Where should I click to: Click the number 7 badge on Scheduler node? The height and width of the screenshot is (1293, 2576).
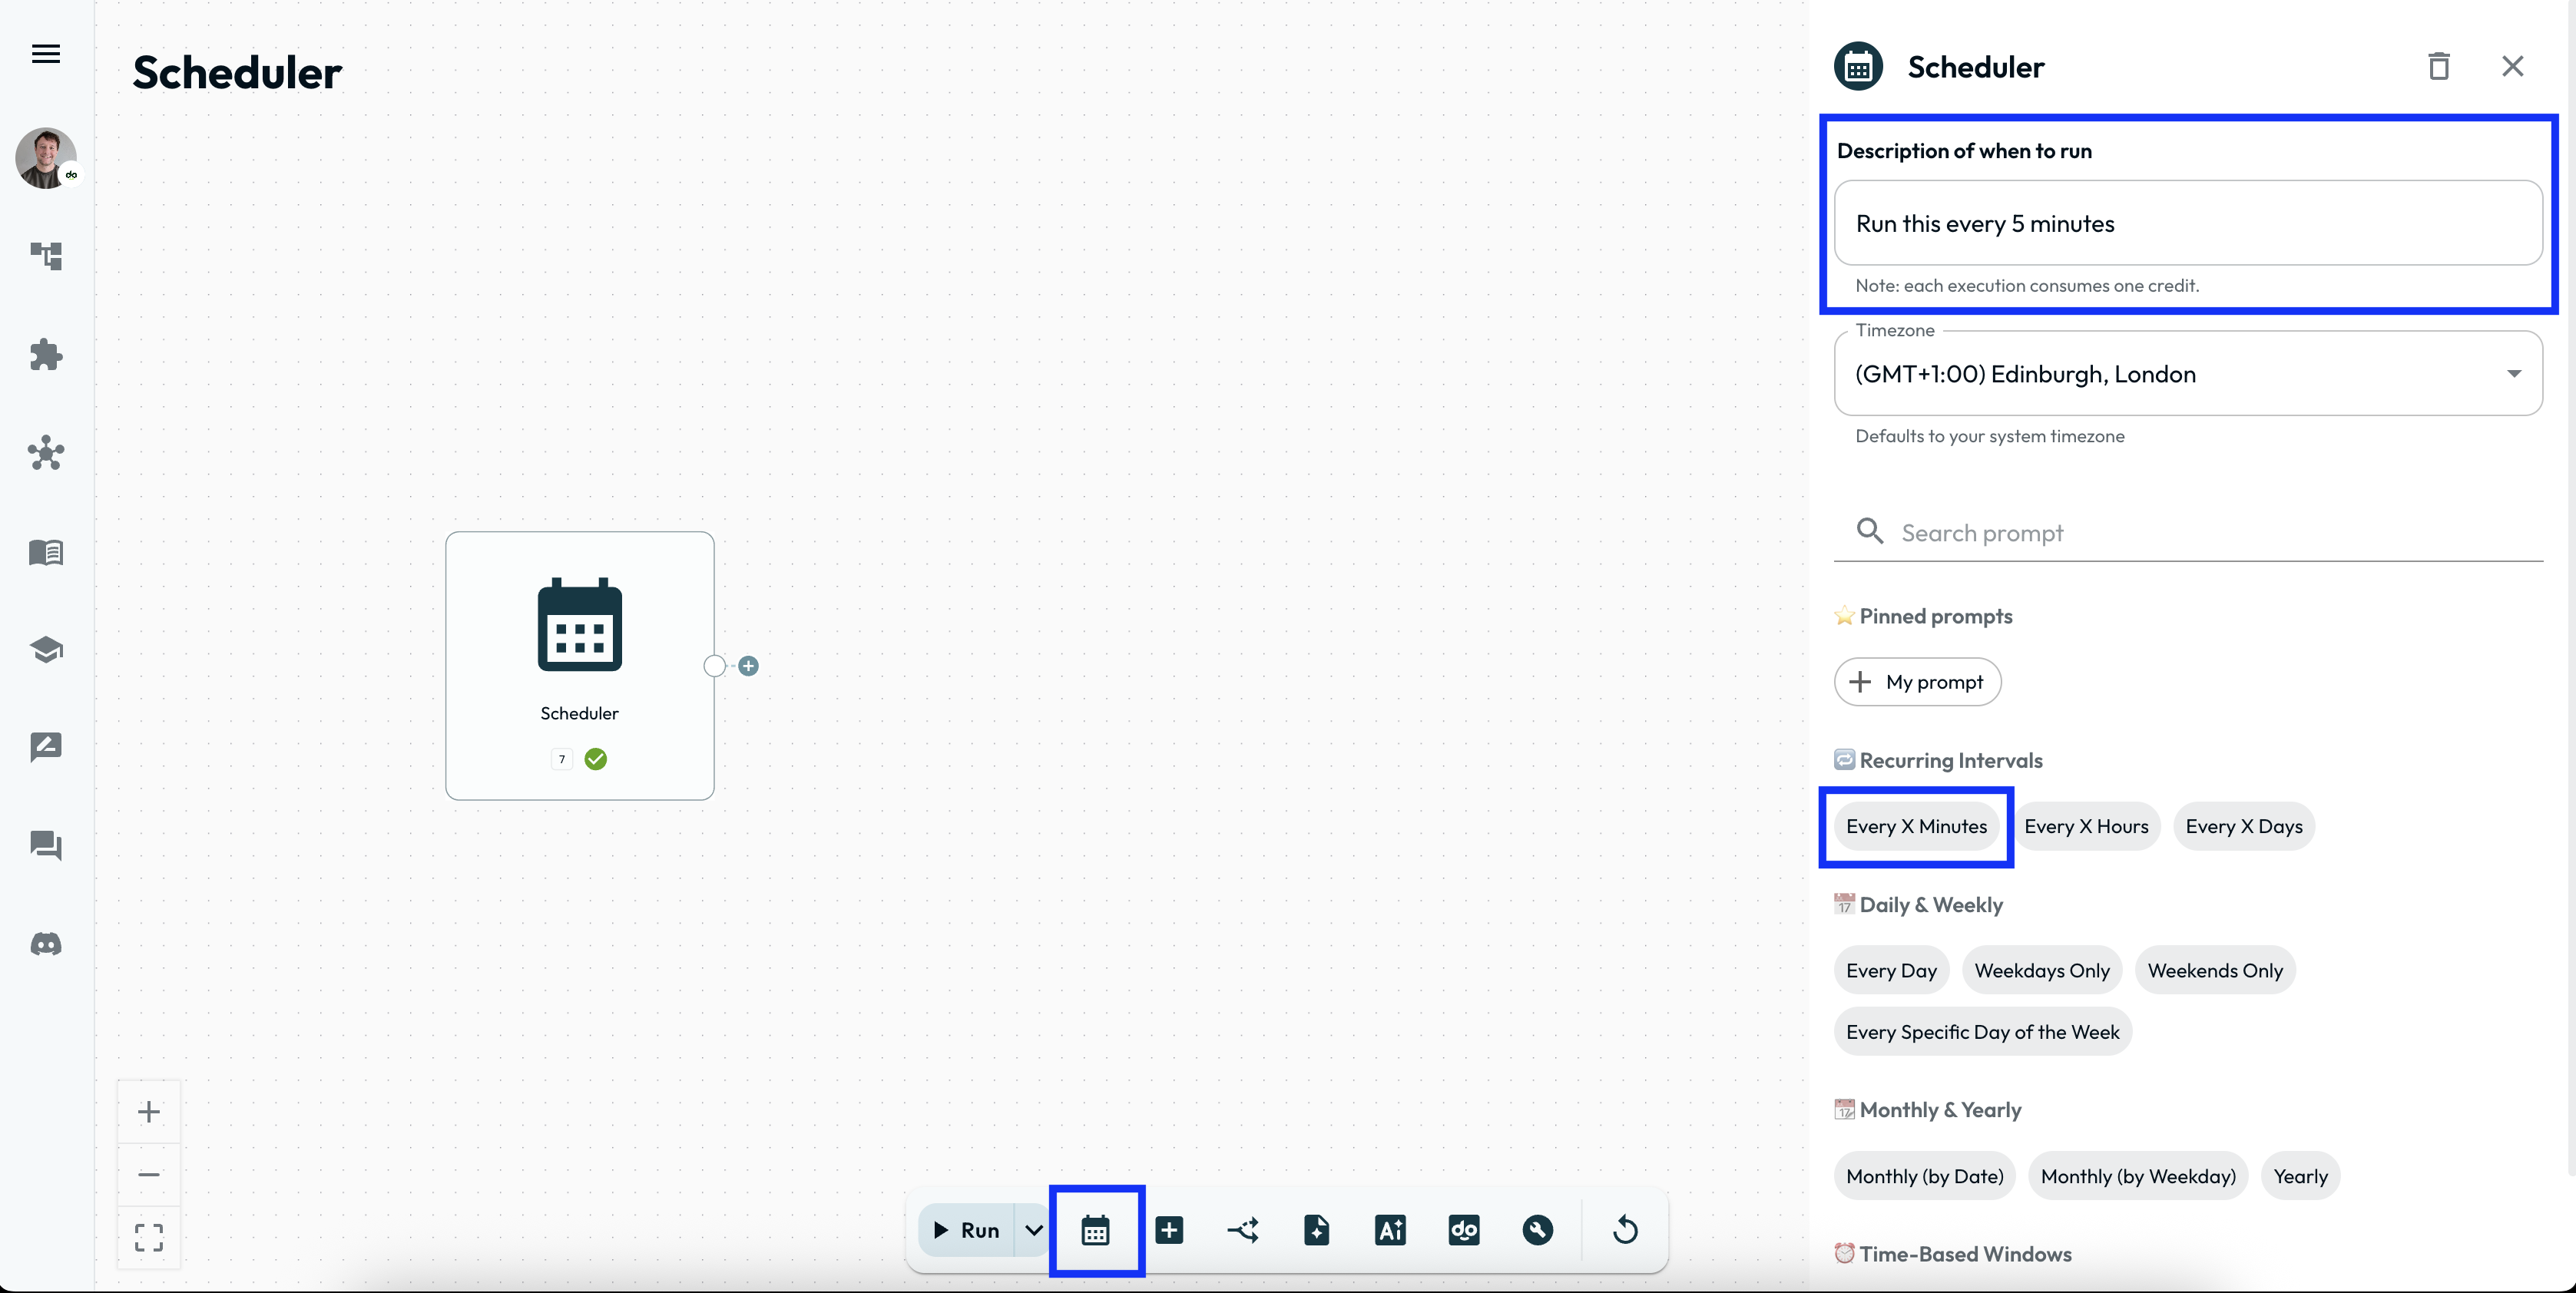(x=562, y=759)
